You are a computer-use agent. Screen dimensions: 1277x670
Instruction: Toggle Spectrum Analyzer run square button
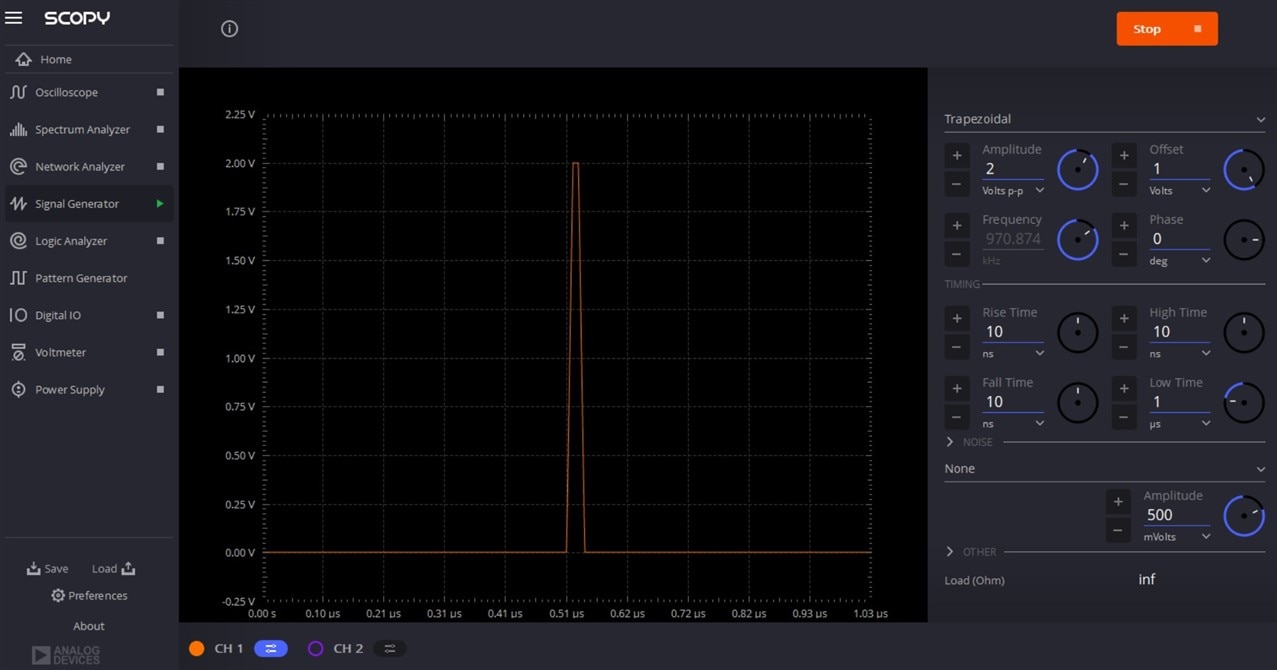[160, 129]
